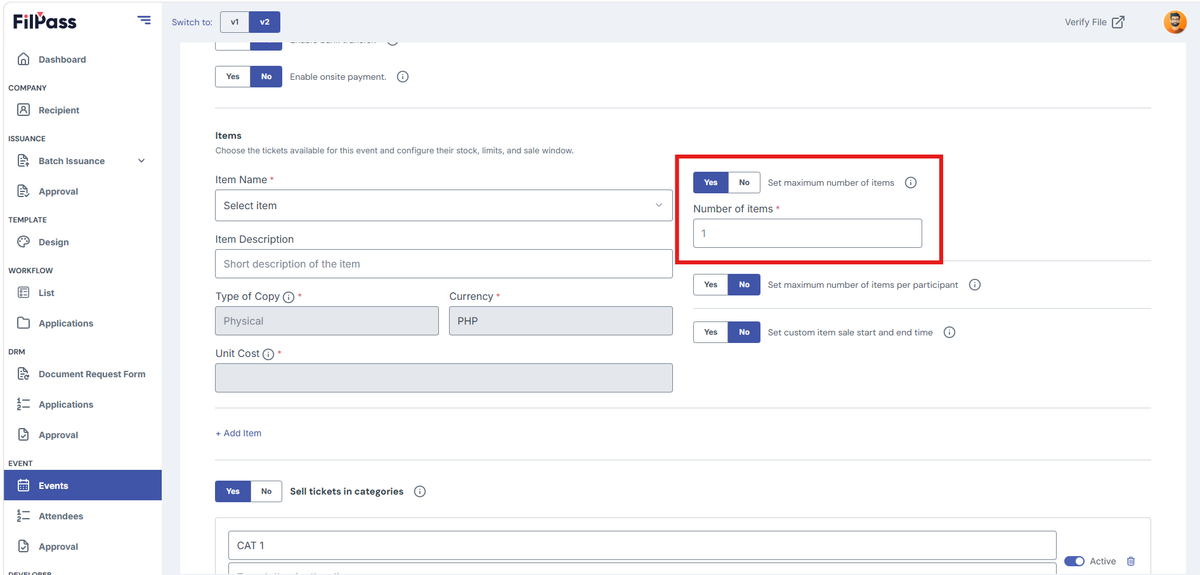The width and height of the screenshot is (1200, 575).
Task: Open the Verify File external link icon
Action: [1118, 22]
